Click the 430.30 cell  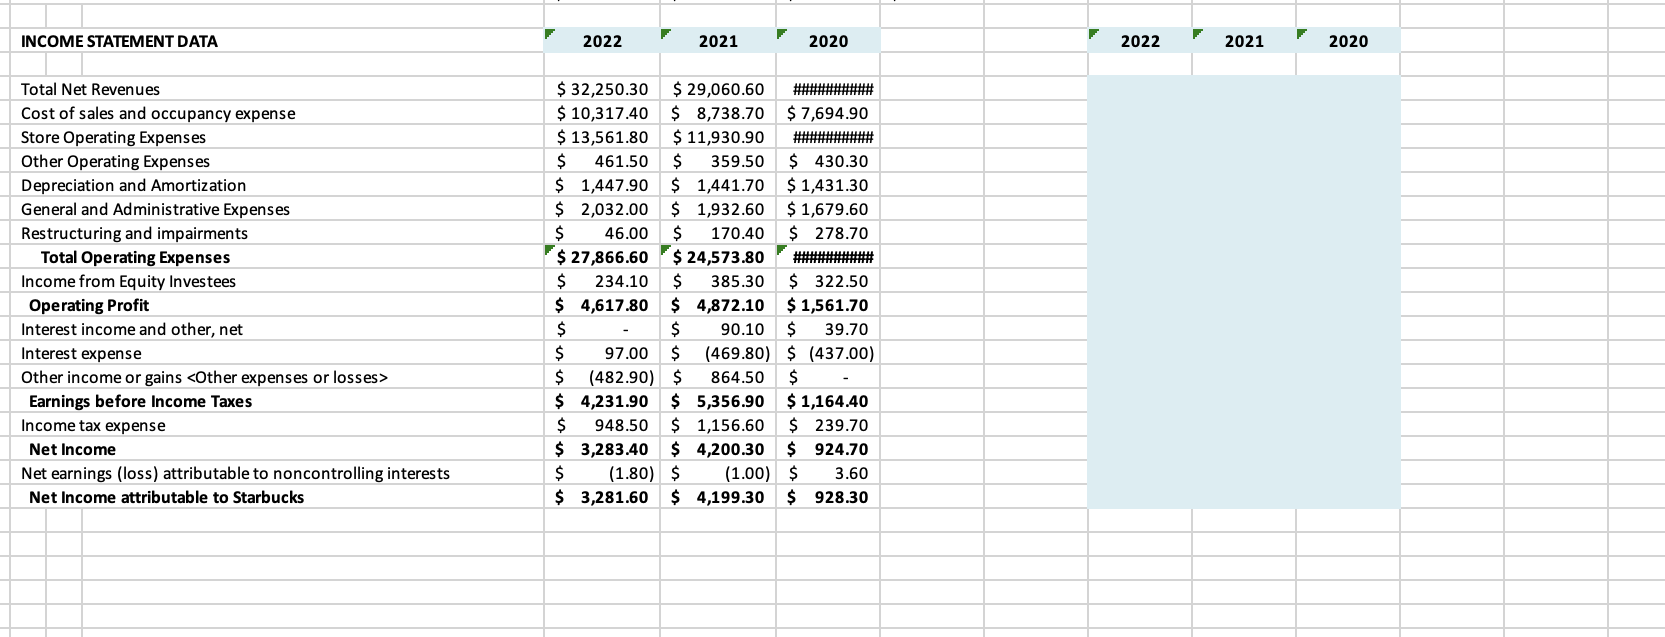(828, 161)
